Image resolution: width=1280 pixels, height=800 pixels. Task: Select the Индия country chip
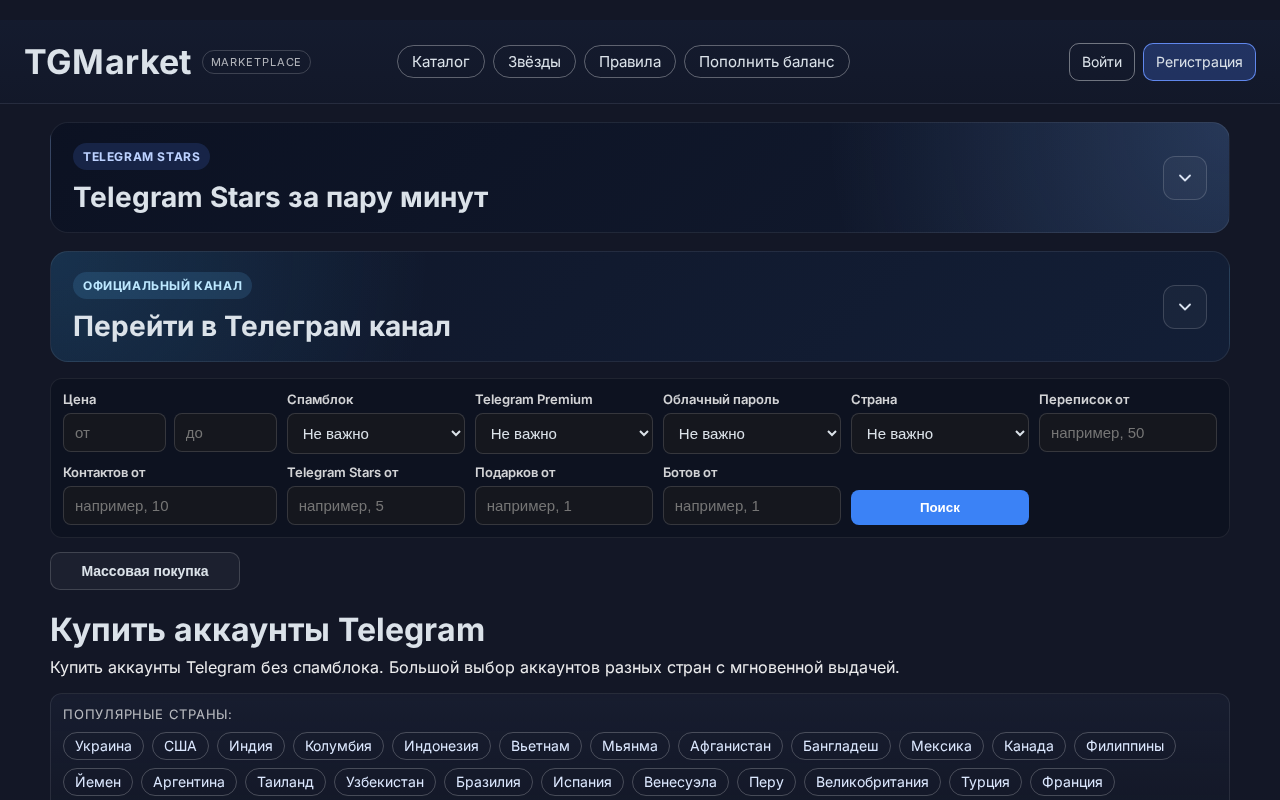pos(251,746)
